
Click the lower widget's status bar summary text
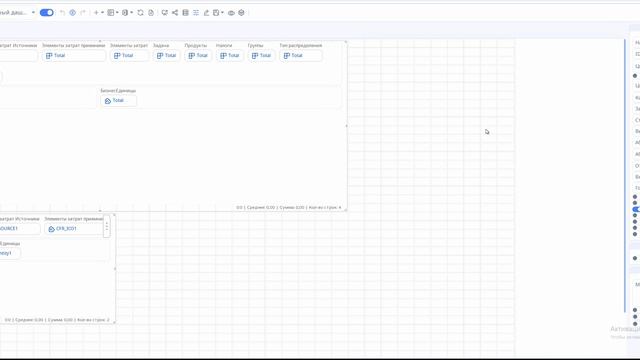(x=57, y=320)
